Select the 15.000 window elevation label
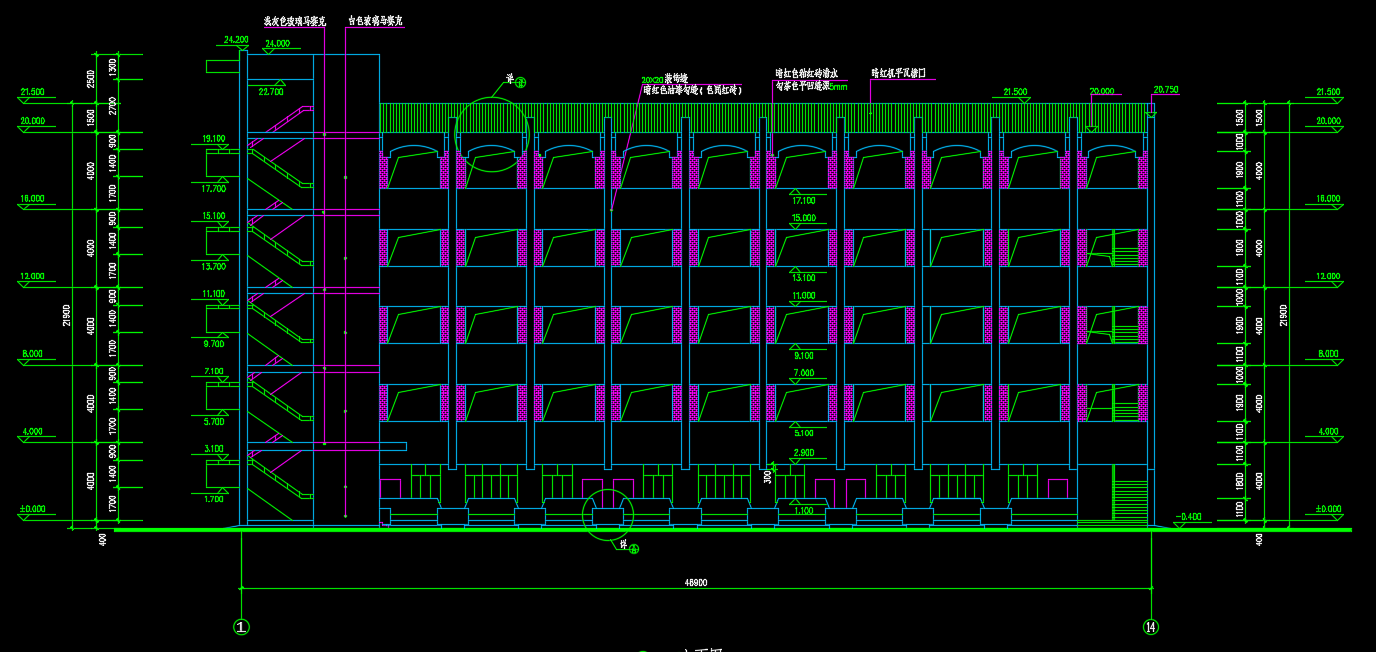The height and width of the screenshot is (652, 1376). 803,218
